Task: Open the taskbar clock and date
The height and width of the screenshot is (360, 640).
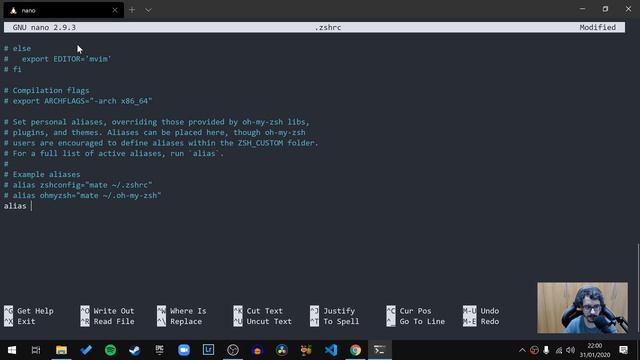Action: coord(595,350)
